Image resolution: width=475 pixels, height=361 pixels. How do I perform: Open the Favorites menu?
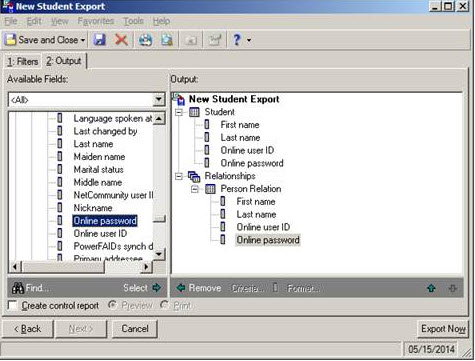(96, 21)
